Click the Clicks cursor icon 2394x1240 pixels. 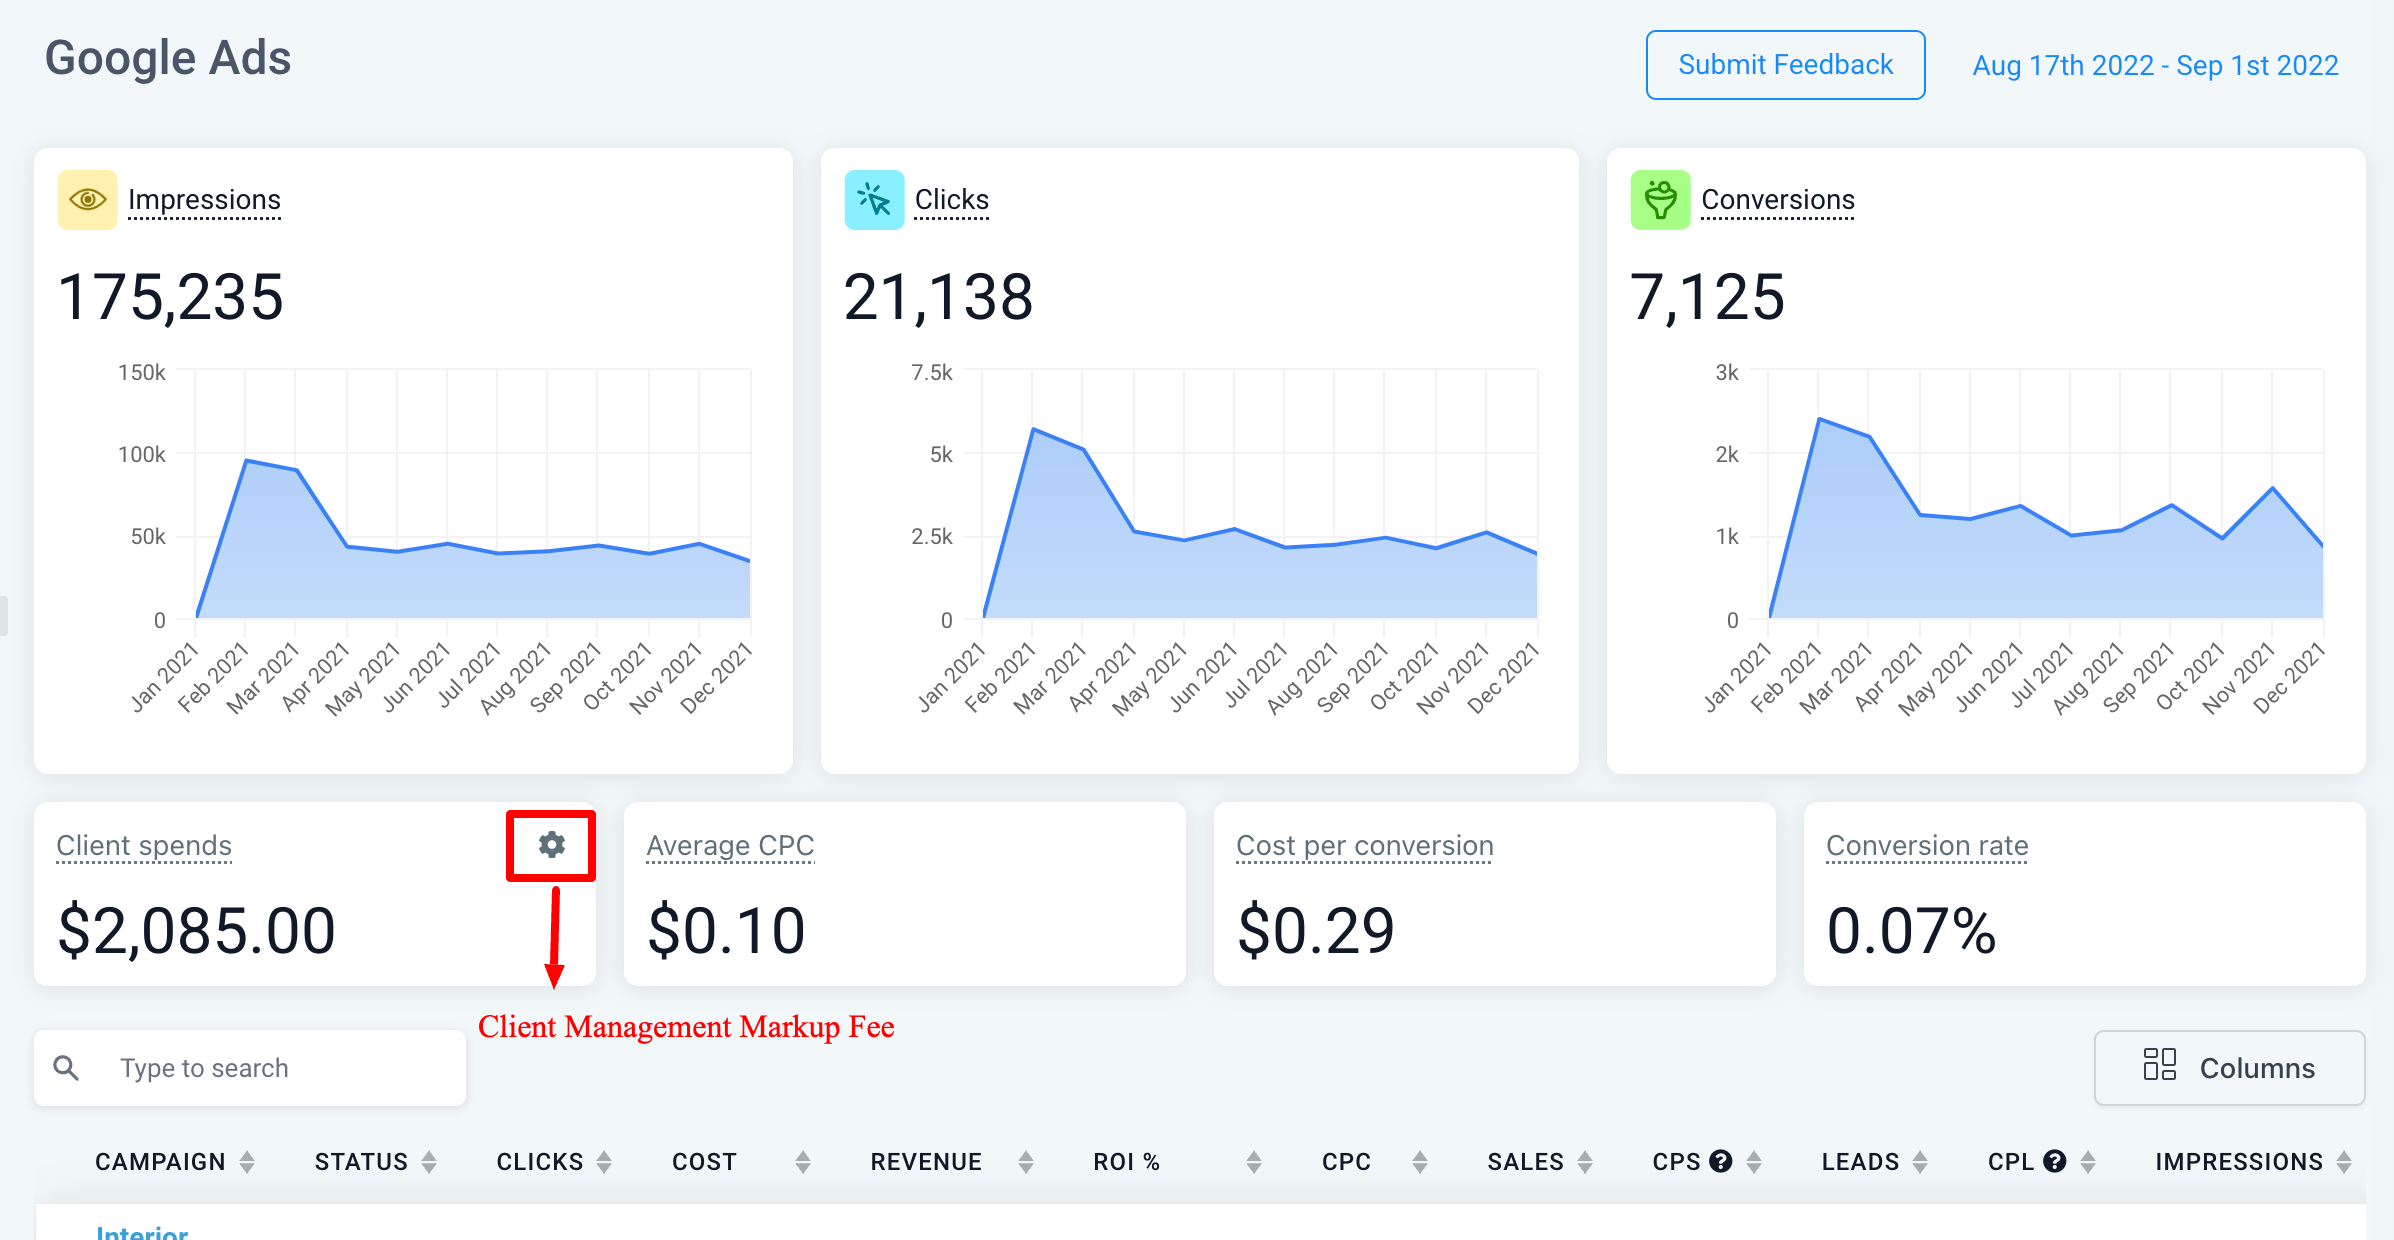[x=874, y=200]
